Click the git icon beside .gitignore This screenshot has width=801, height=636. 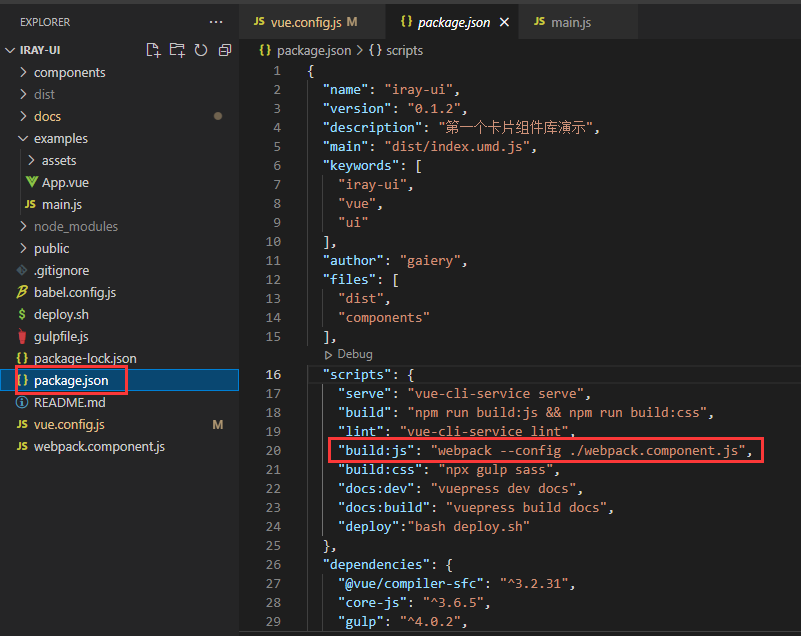tap(22, 270)
